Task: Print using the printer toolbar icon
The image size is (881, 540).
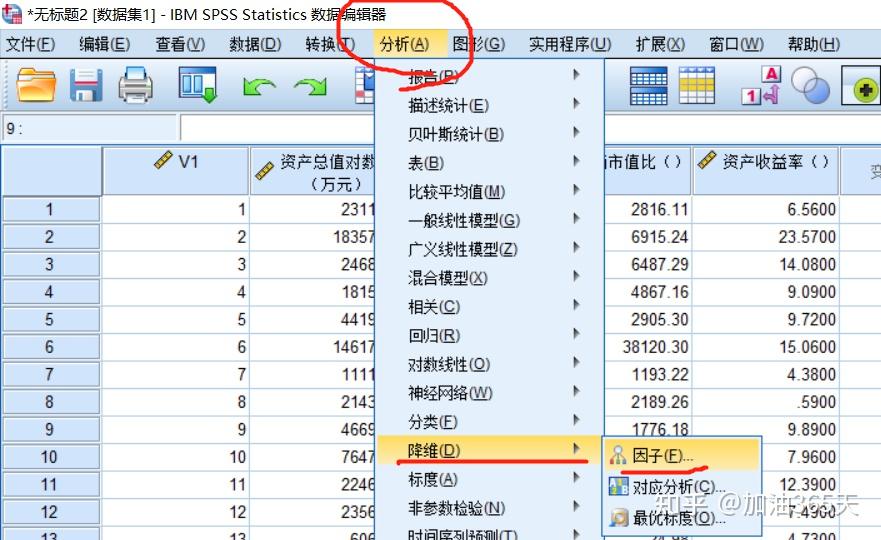Action: point(135,85)
